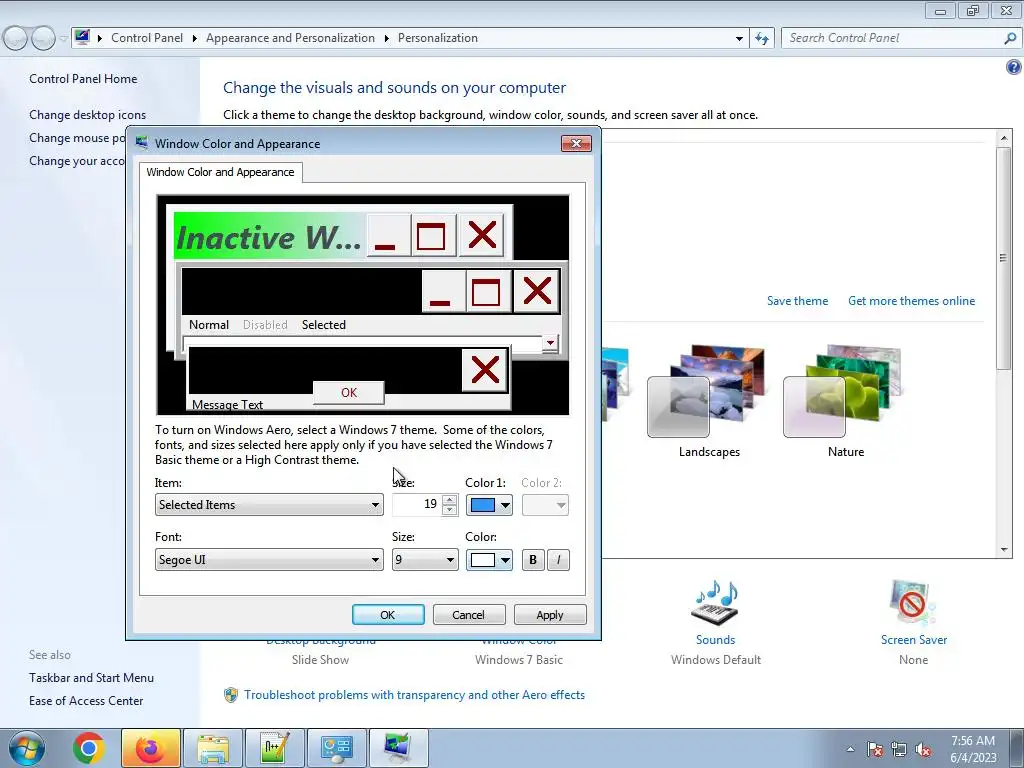Select the Nature theme thumbnail

point(845,392)
